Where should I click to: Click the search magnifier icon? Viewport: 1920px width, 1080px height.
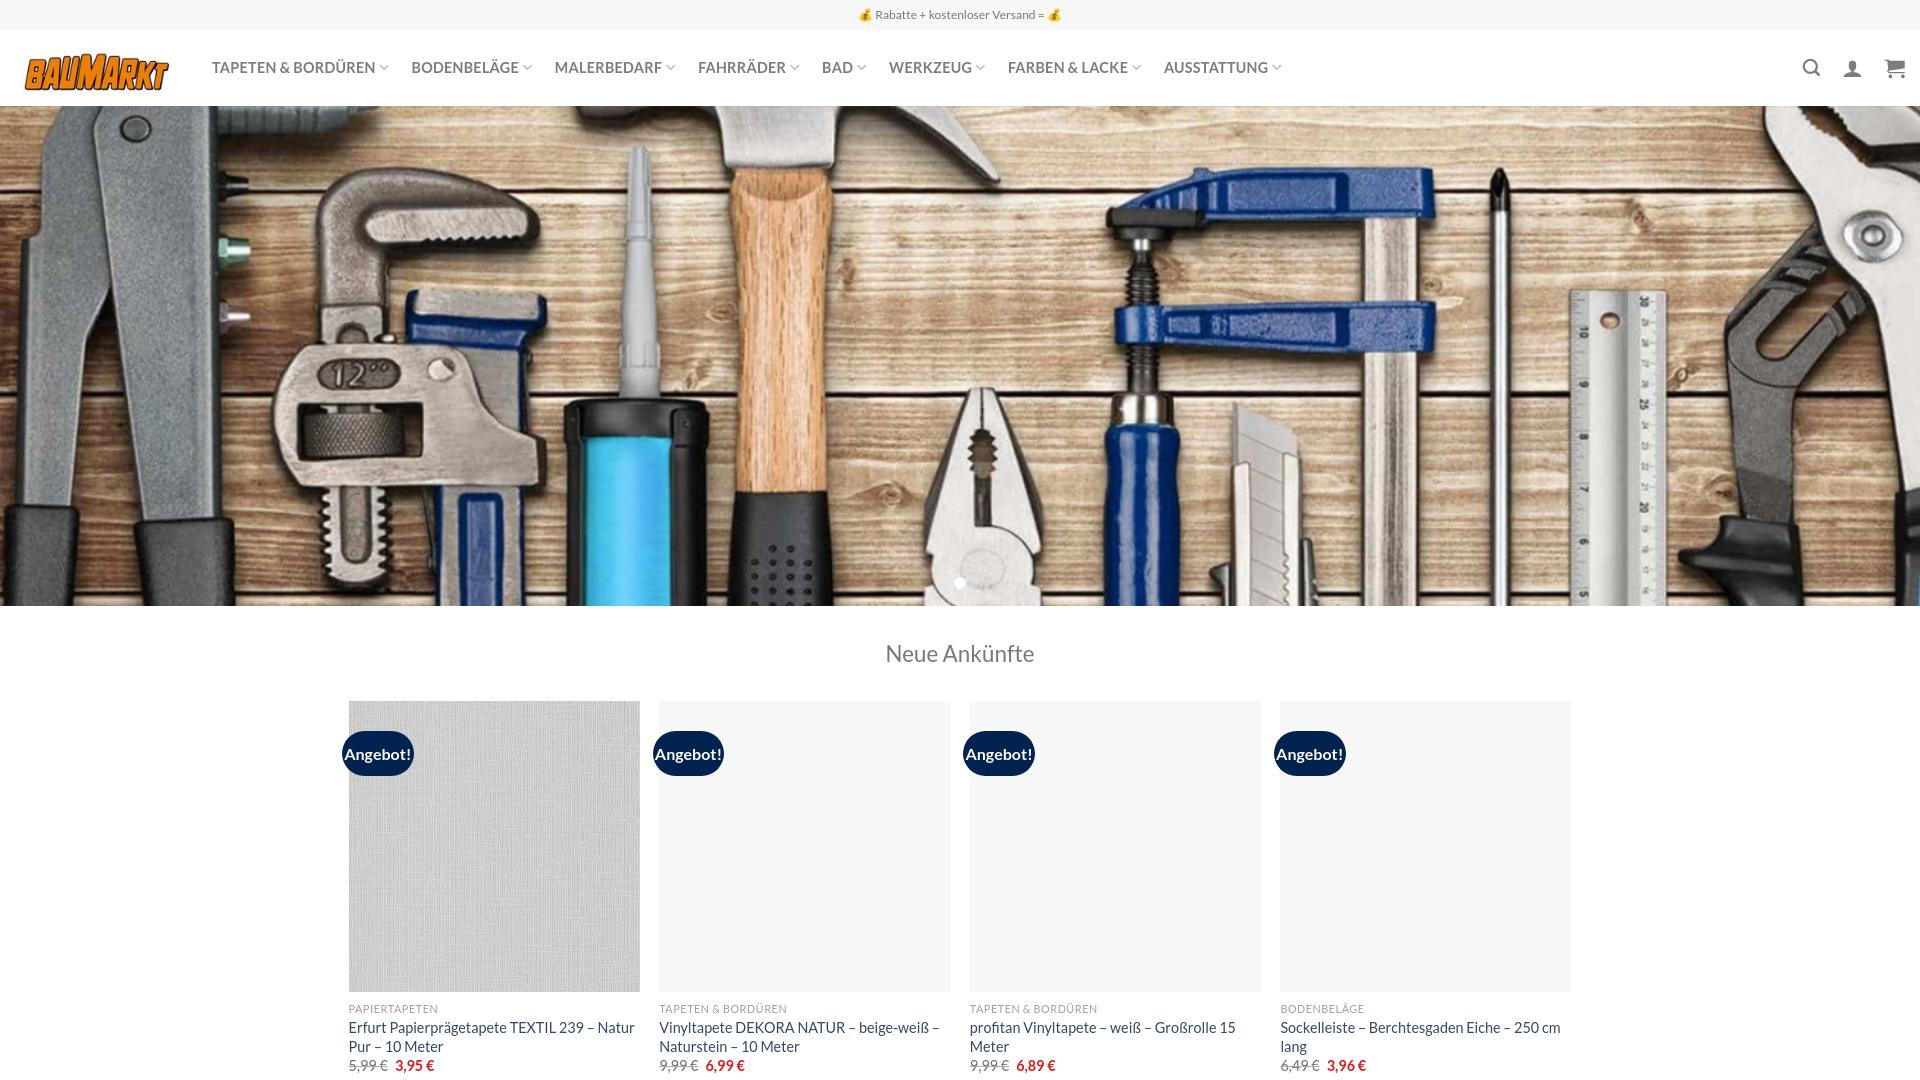[1811, 68]
